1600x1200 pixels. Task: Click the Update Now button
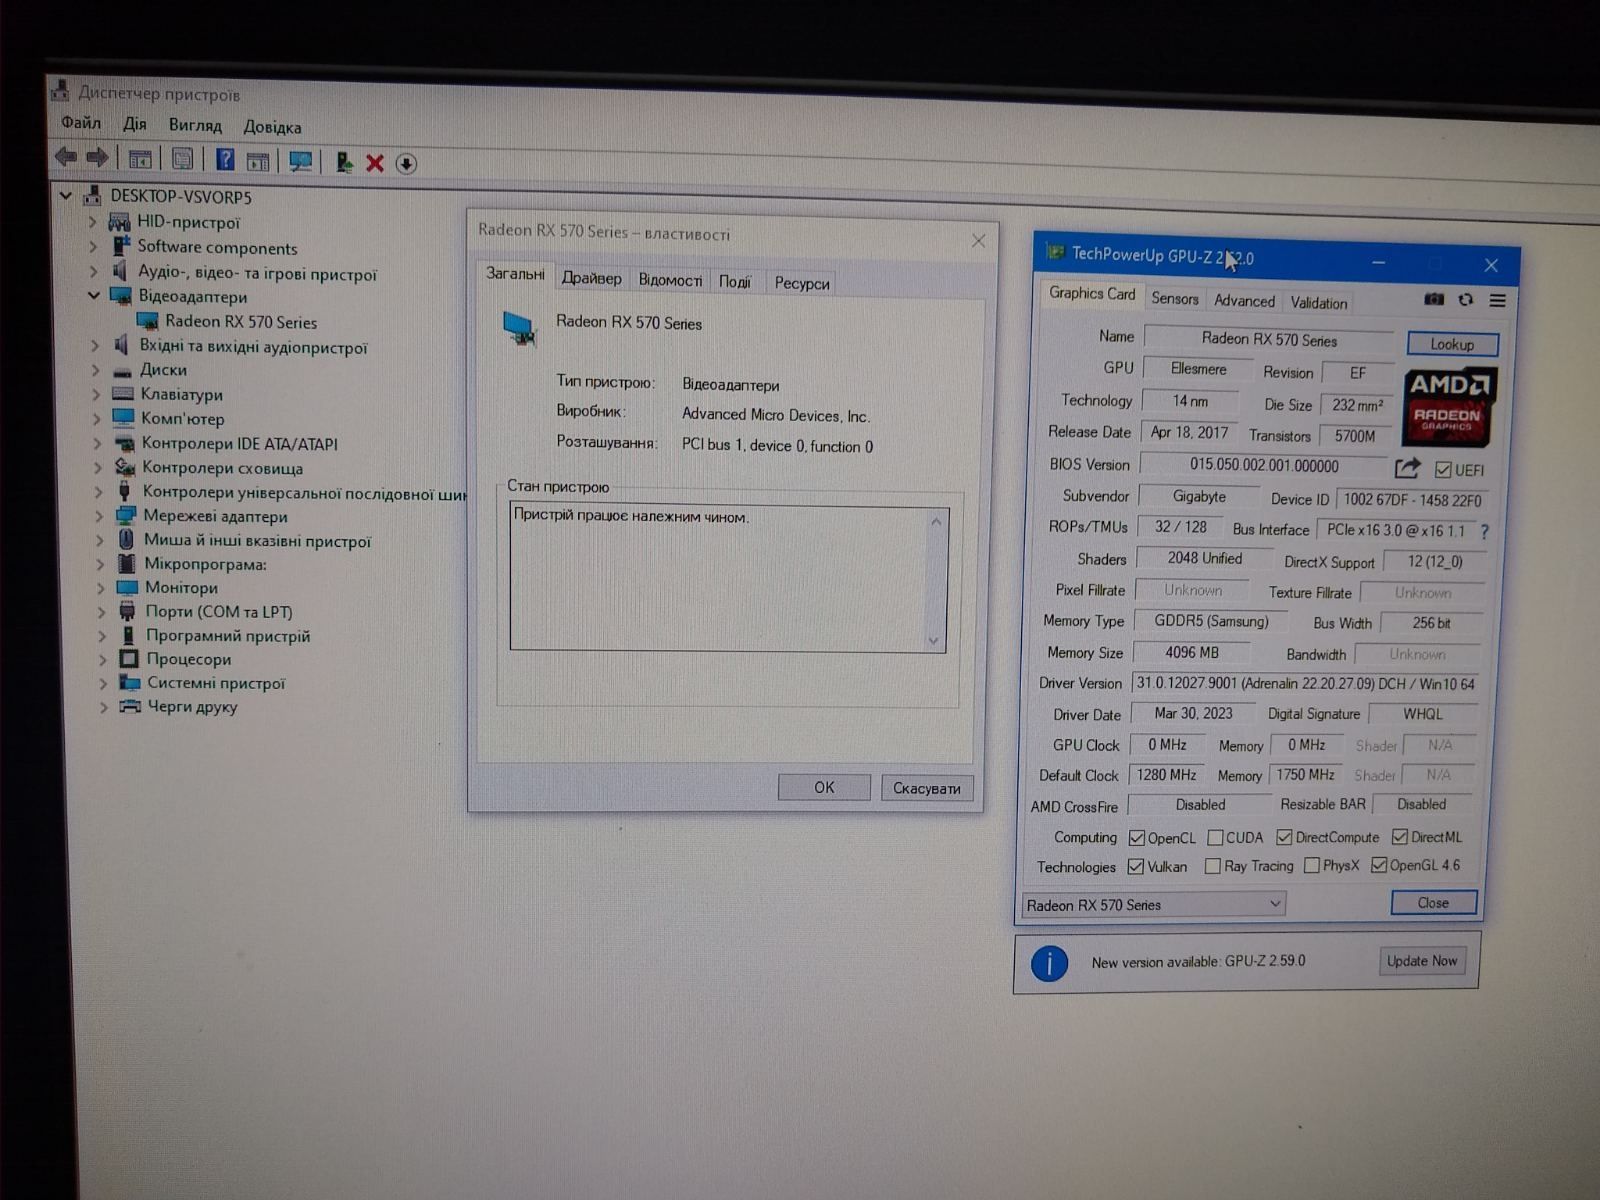pyautogui.click(x=1421, y=961)
